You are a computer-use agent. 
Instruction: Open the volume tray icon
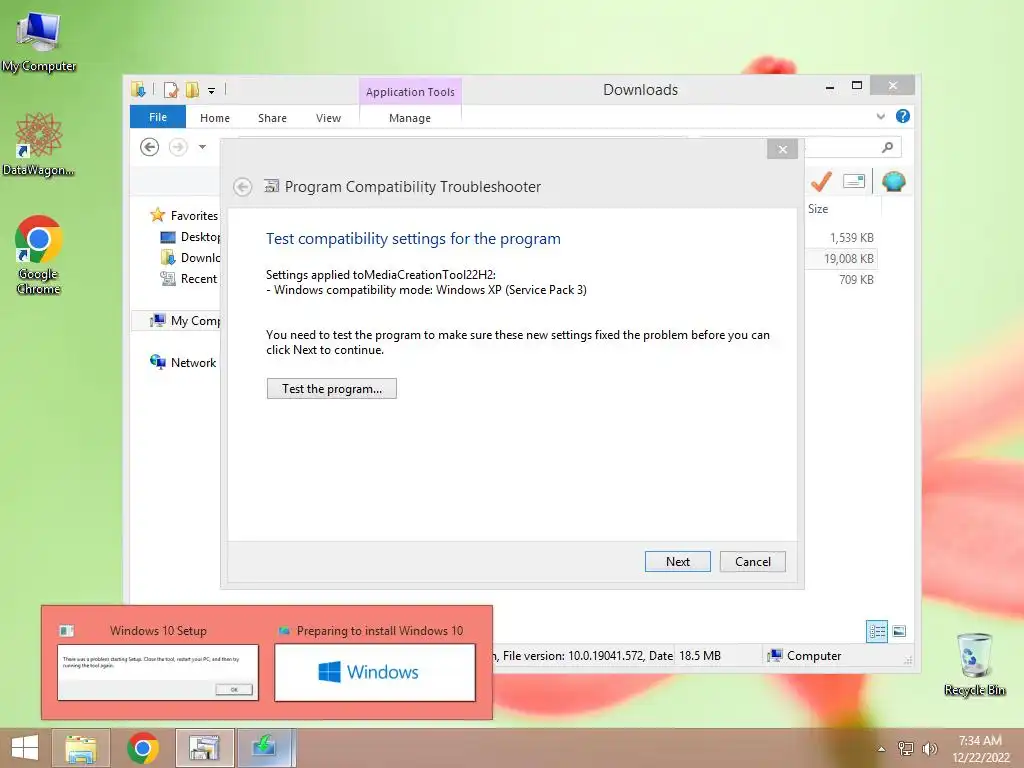tap(929, 749)
